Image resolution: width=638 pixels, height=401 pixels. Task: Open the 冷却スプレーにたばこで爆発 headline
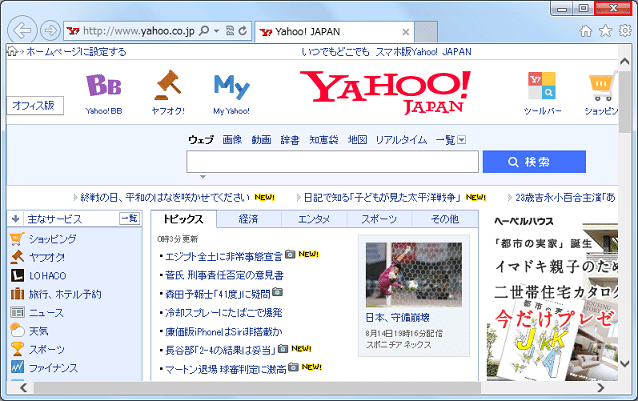click(x=223, y=313)
